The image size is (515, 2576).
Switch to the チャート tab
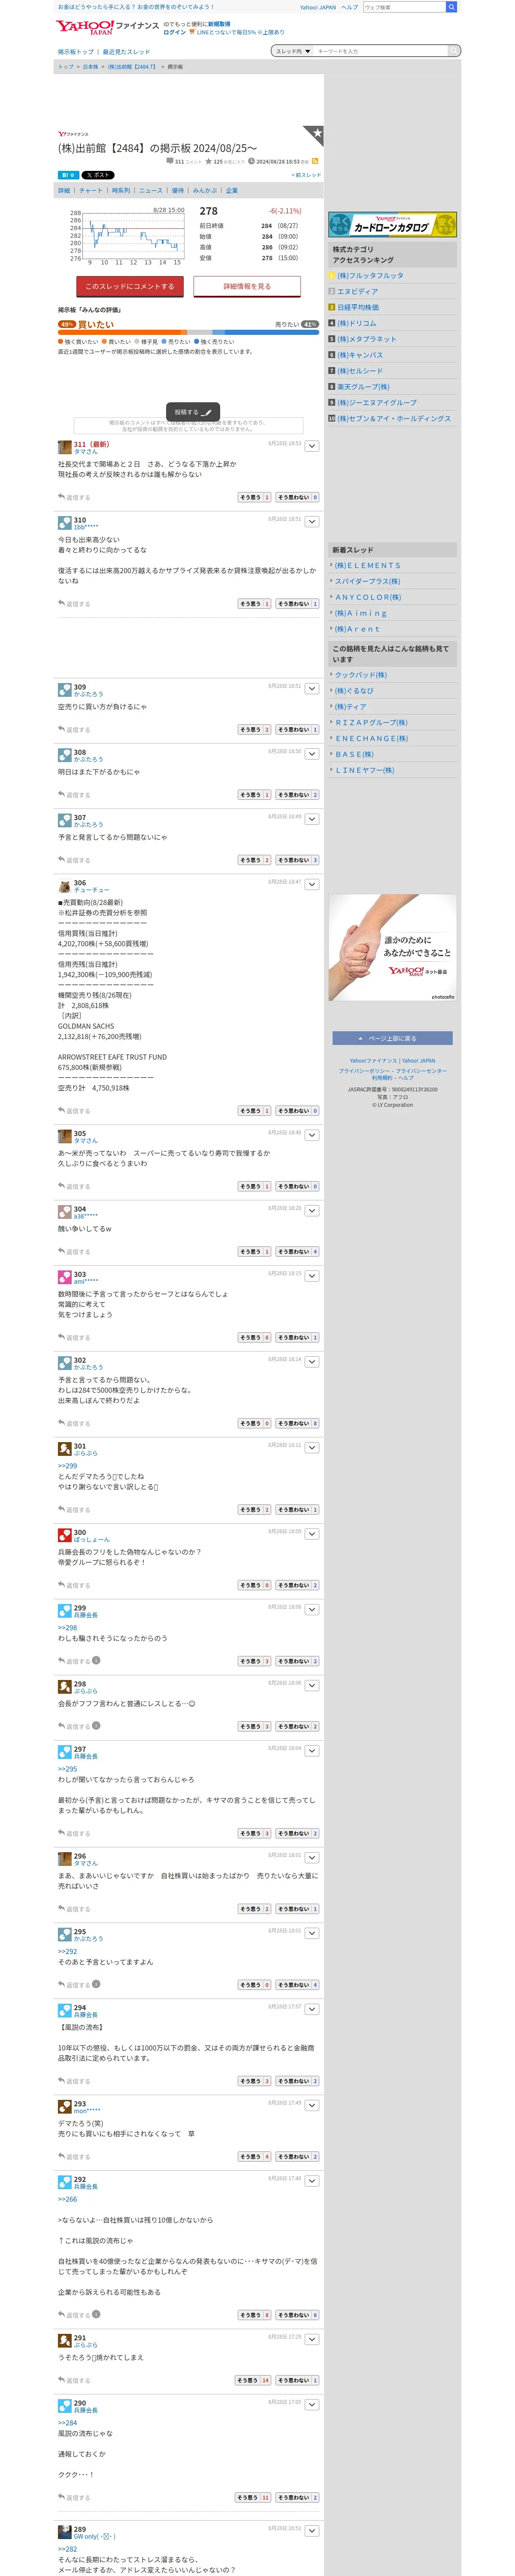[x=91, y=190]
